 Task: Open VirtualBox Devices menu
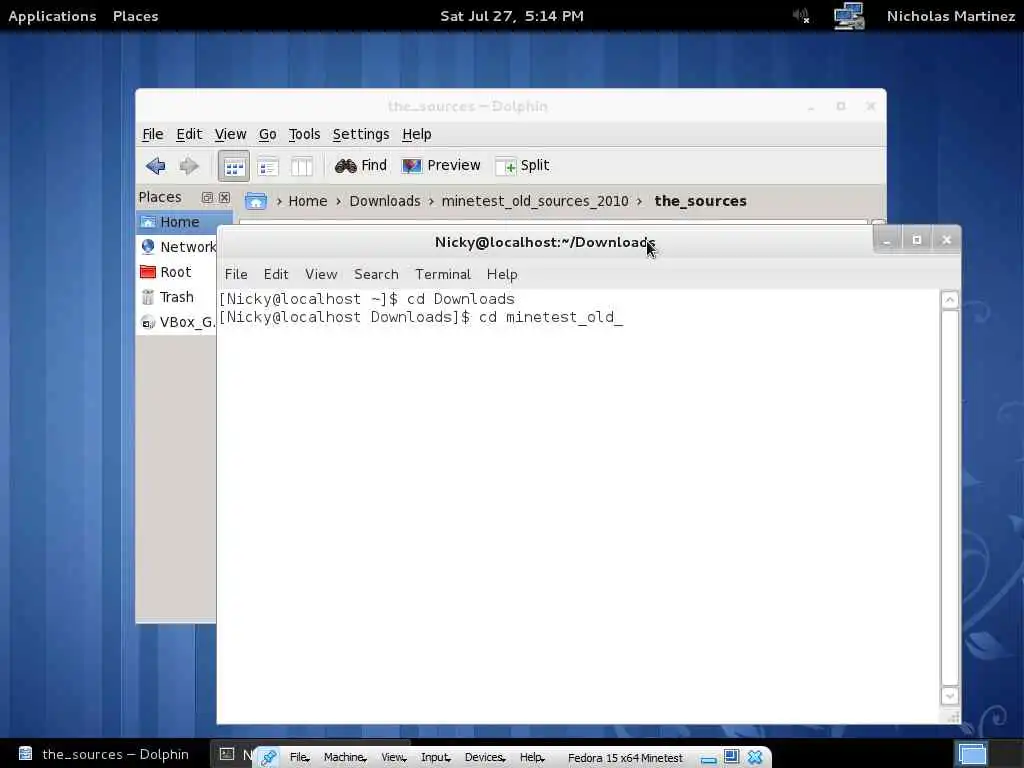point(485,758)
